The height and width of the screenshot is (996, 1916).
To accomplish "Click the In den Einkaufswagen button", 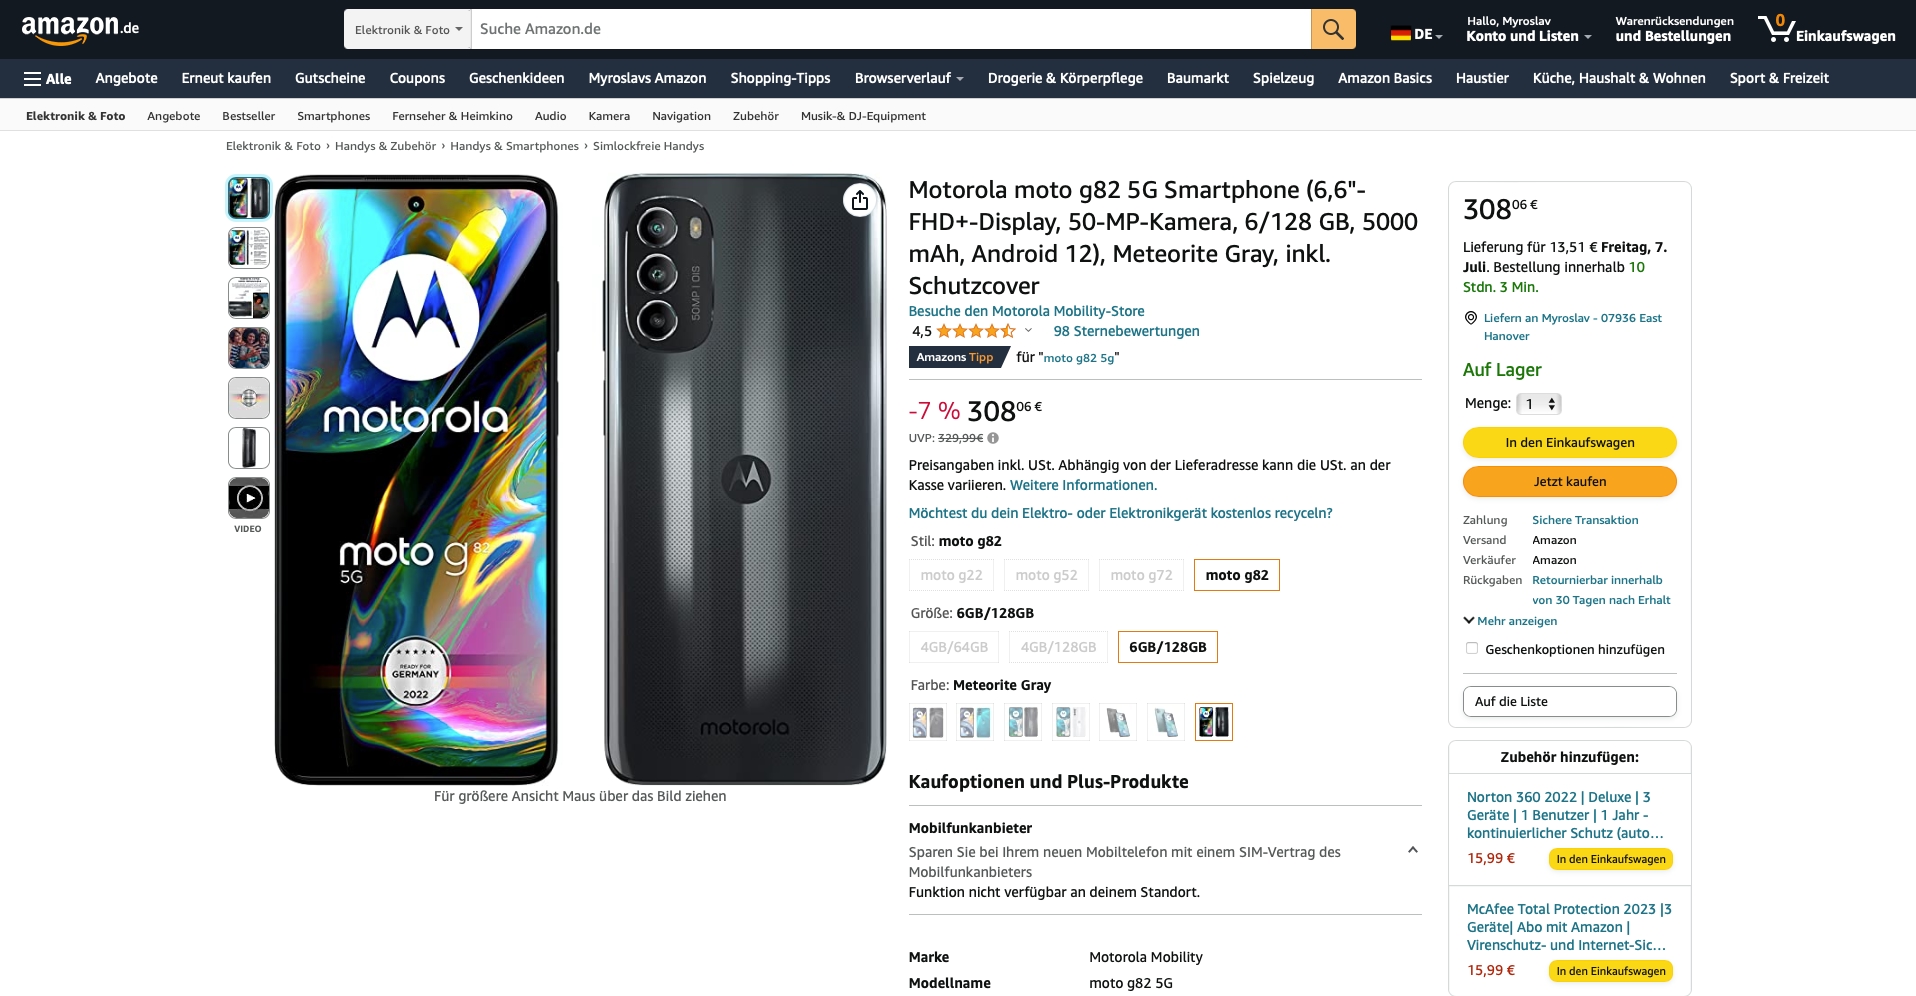I will tap(1569, 442).
